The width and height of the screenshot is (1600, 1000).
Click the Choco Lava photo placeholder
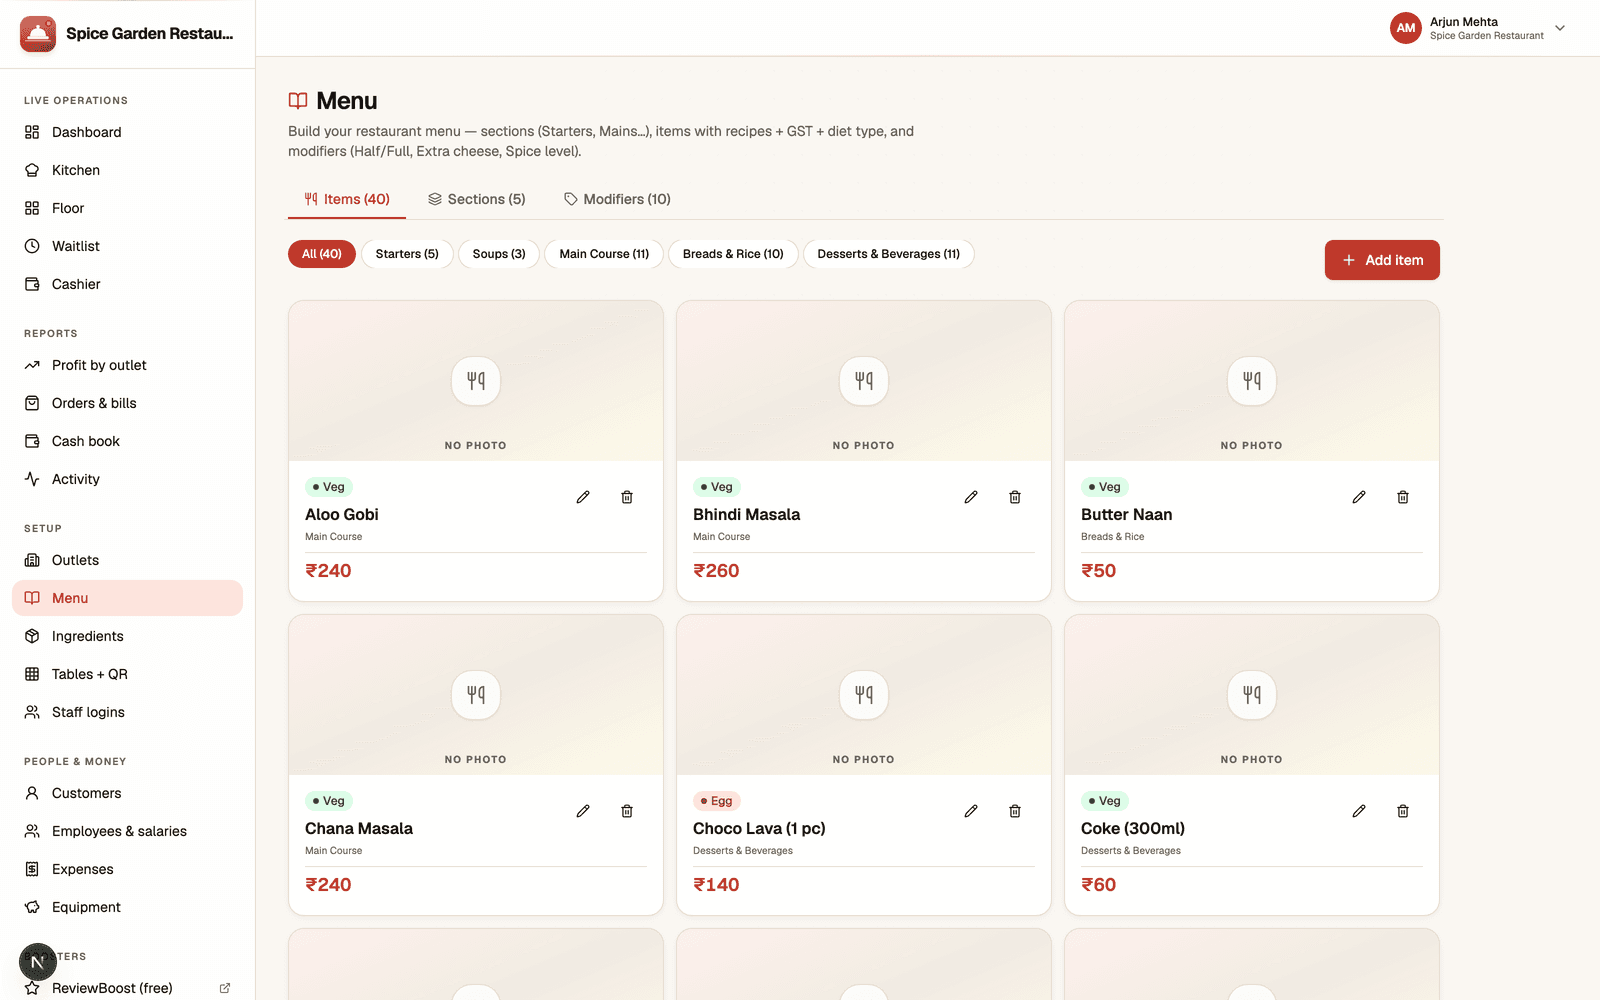[x=864, y=695]
